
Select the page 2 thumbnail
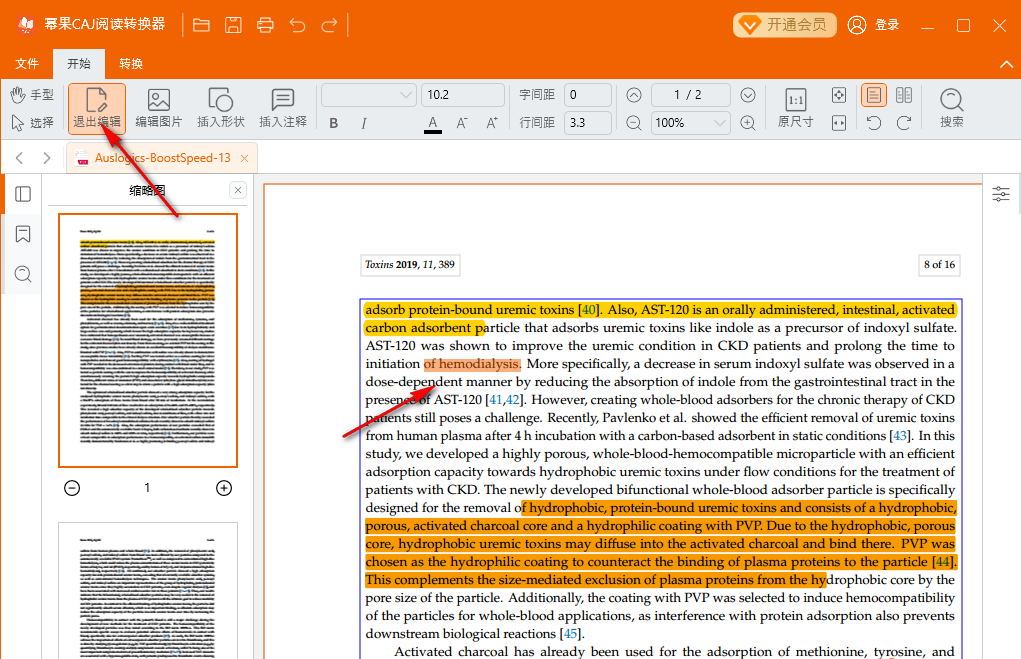pyautogui.click(x=148, y=590)
